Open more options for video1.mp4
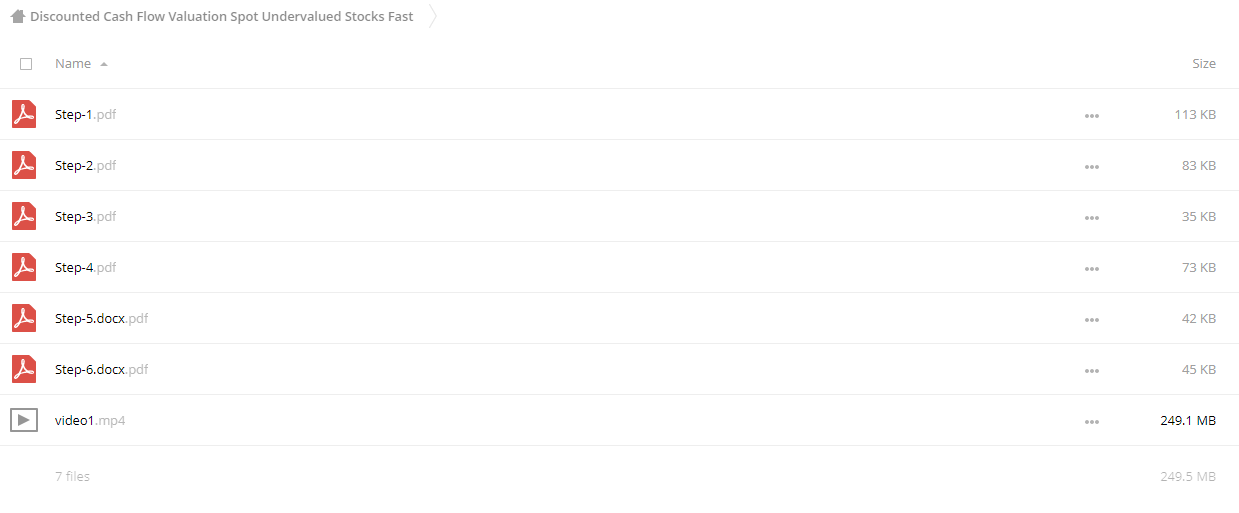 [1092, 422]
